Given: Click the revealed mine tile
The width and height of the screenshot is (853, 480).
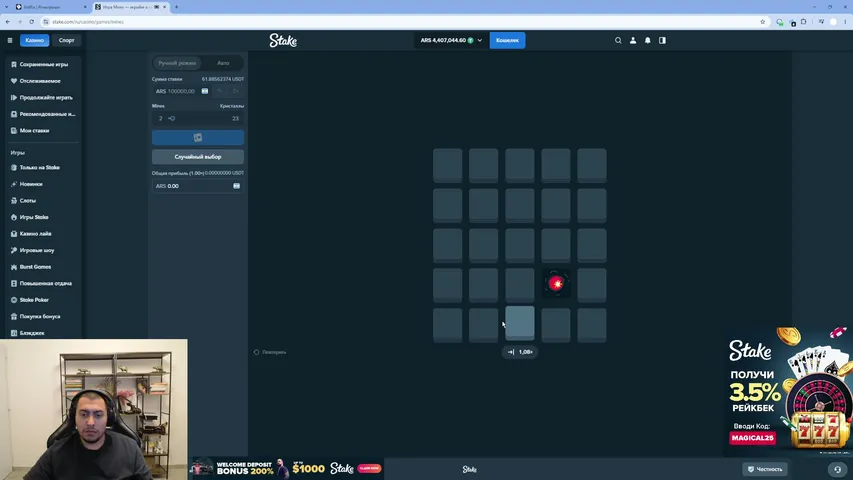Looking at the screenshot, I should tap(555, 284).
